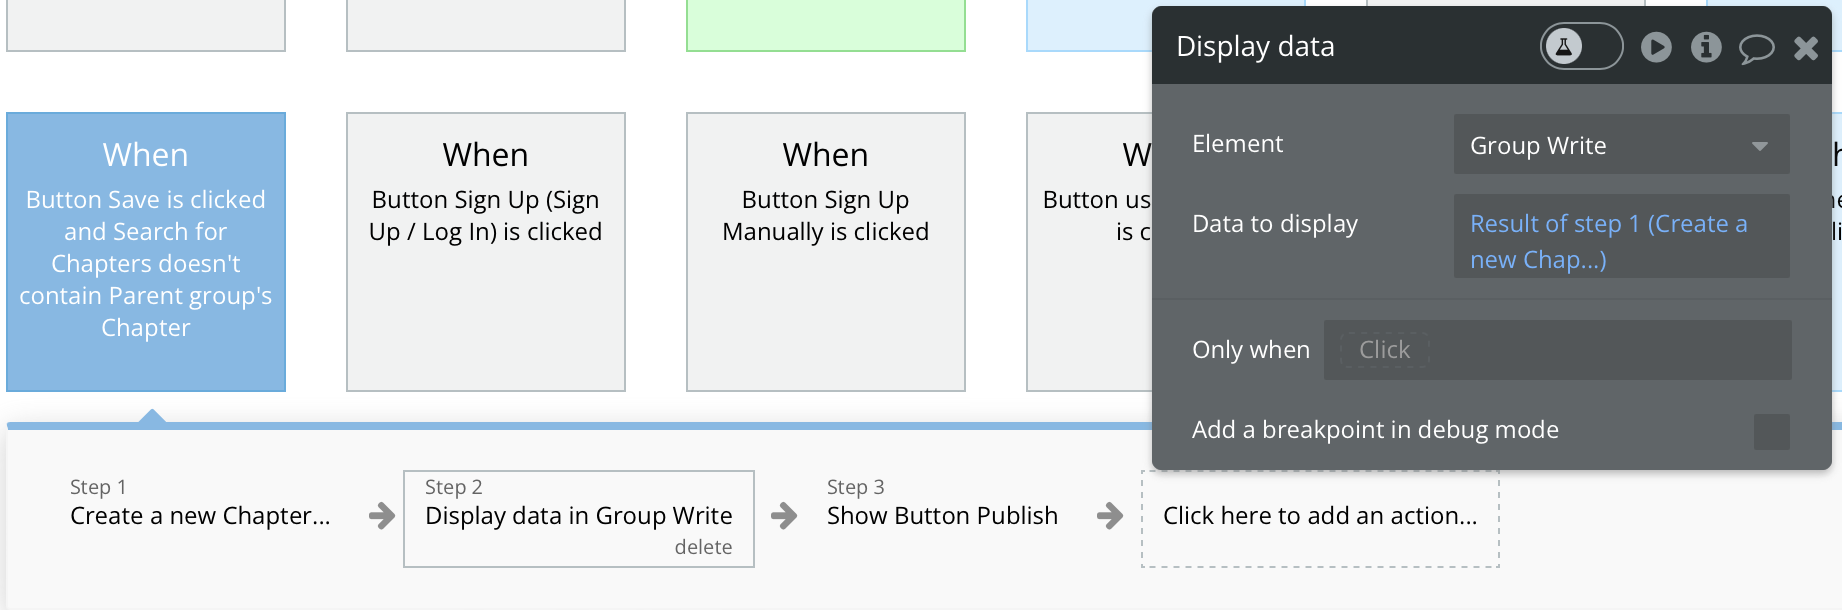
Task: Close the Display data panel
Action: pyautogui.click(x=1806, y=48)
